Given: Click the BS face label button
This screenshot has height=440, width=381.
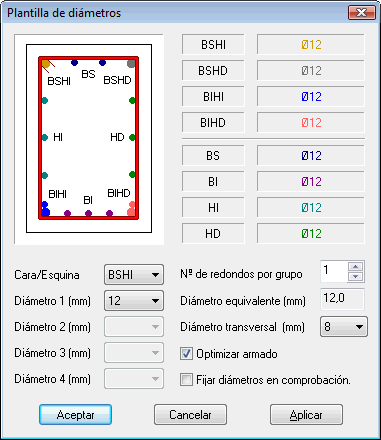Looking at the screenshot, I should pyautogui.click(x=213, y=155).
